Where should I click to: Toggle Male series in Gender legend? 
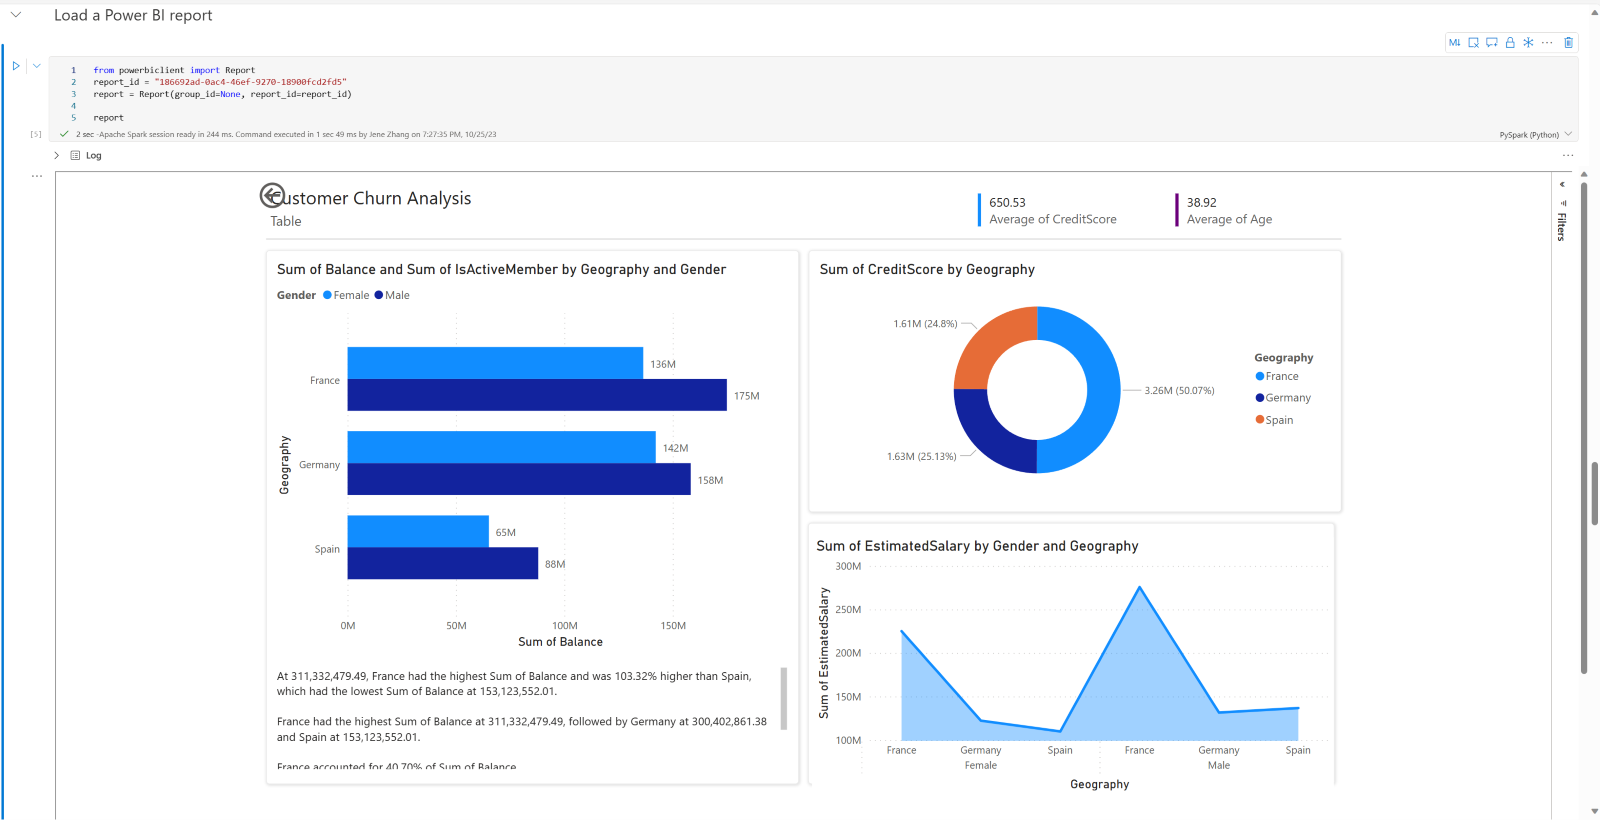coord(392,295)
